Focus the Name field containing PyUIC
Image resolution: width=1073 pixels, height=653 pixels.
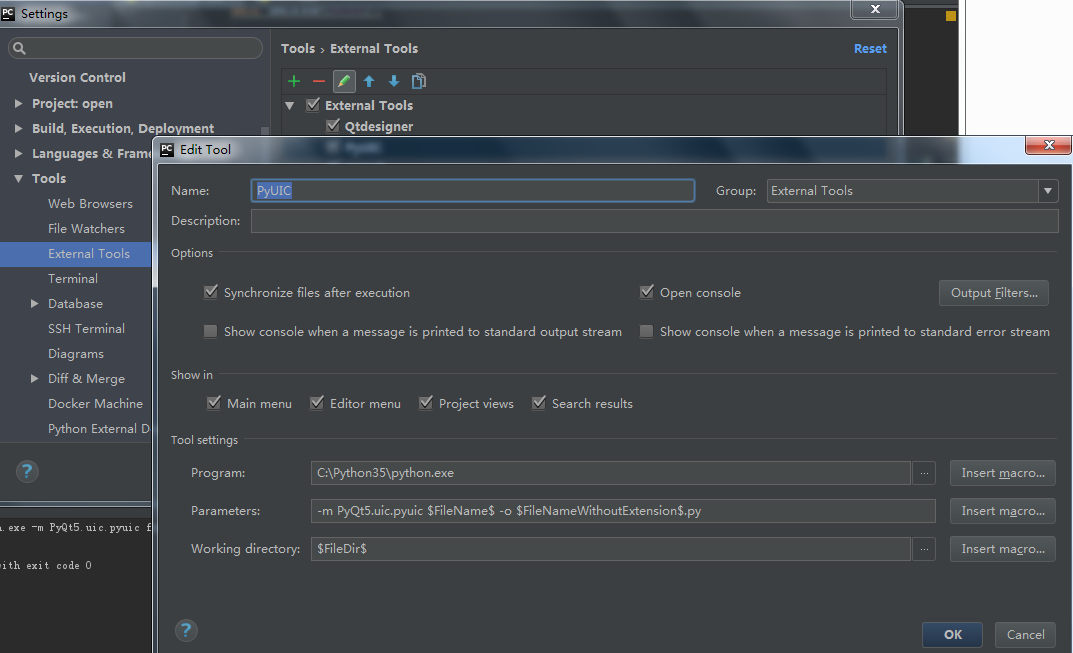click(473, 191)
